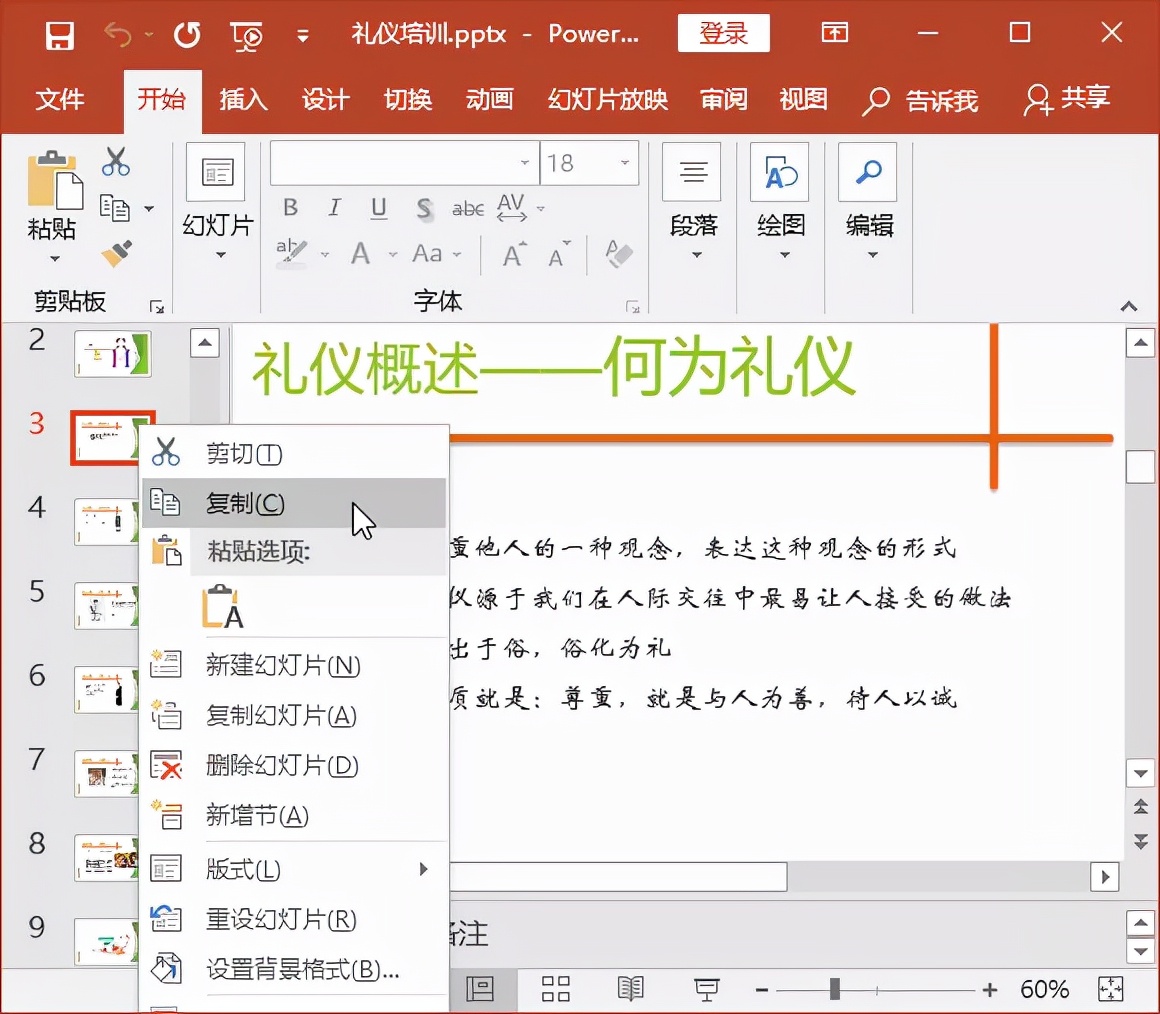Click the Save icon in quick access toolbar

pyautogui.click(x=59, y=33)
